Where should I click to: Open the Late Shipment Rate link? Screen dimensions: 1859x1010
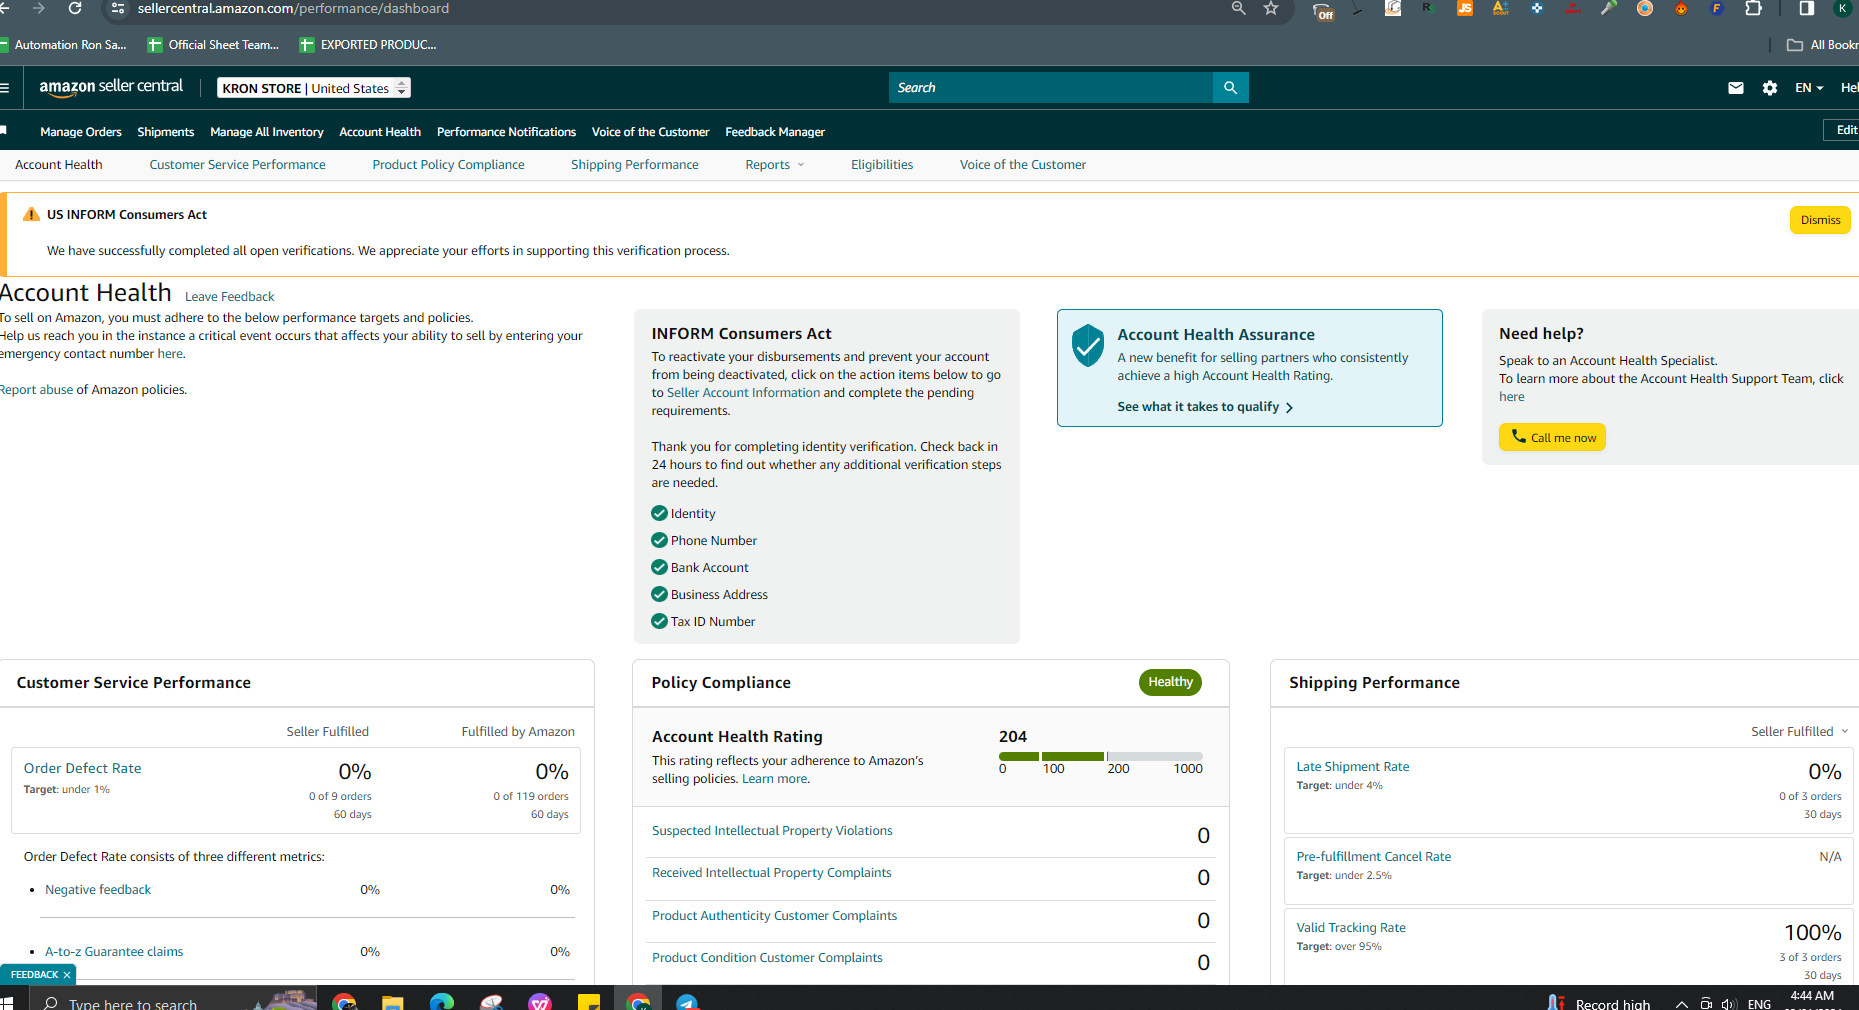click(1353, 767)
